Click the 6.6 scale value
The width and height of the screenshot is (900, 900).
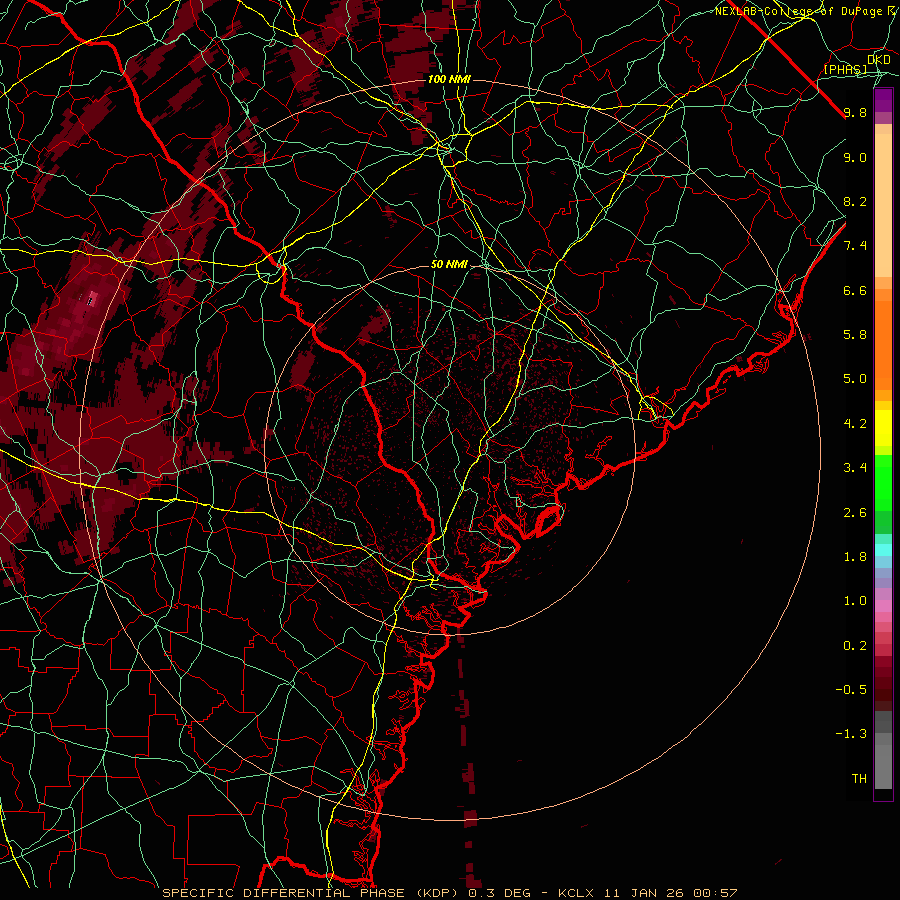(855, 290)
